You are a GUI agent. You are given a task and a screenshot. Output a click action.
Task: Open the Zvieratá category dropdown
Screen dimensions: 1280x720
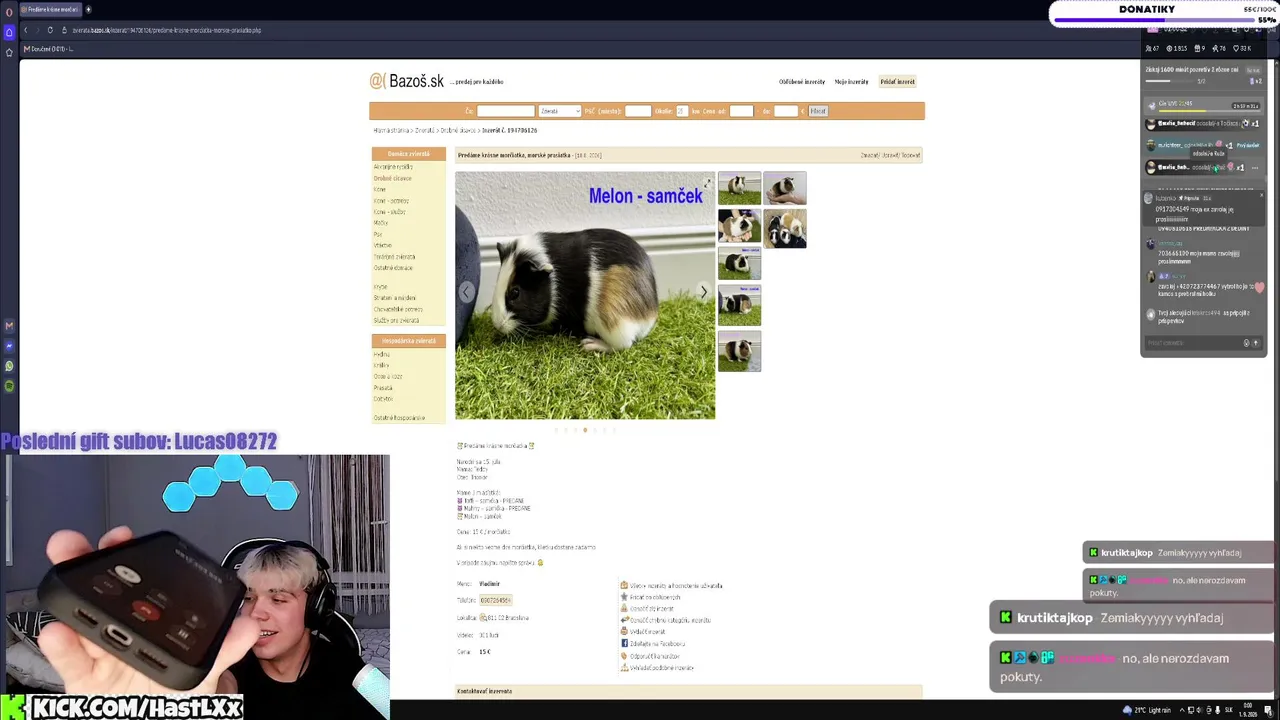click(559, 111)
